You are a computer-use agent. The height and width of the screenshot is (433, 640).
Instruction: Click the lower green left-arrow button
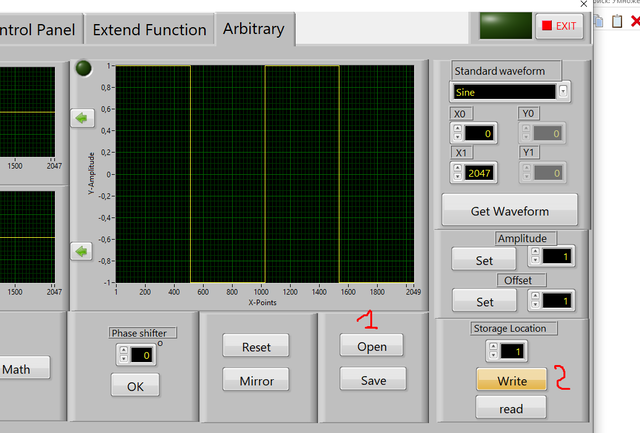(x=82, y=251)
